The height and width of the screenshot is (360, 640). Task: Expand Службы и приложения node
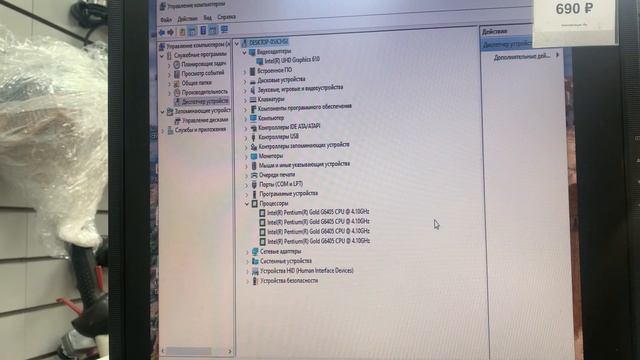coord(163,131)
